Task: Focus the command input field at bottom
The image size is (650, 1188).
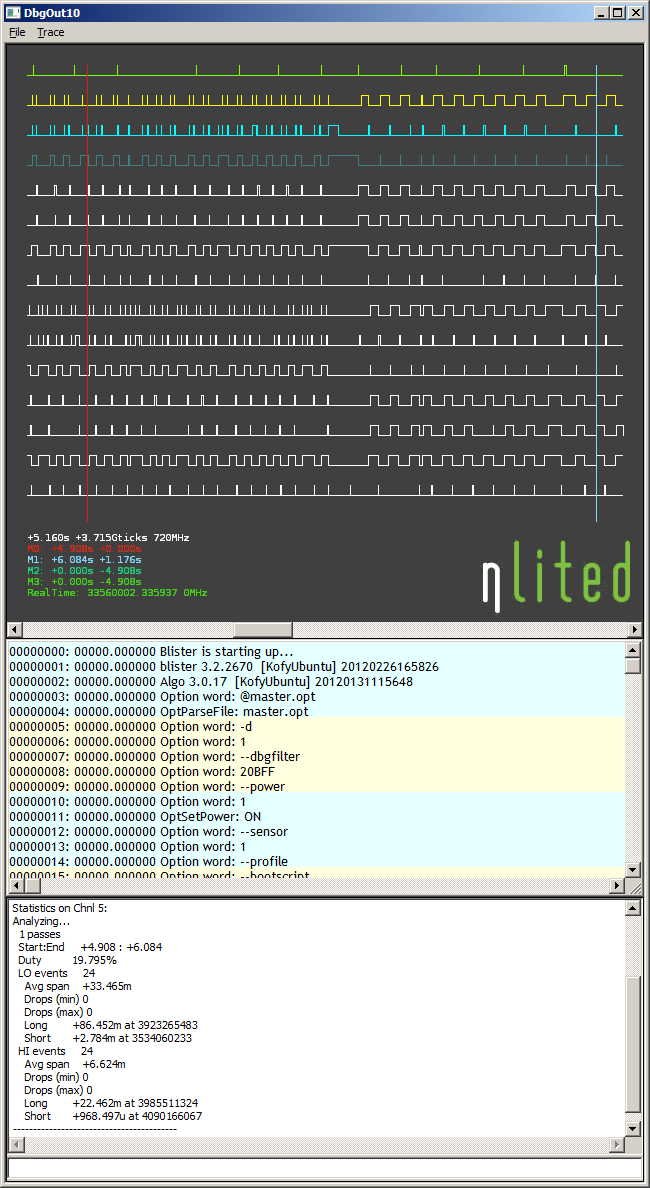Action: point(324,1168)
